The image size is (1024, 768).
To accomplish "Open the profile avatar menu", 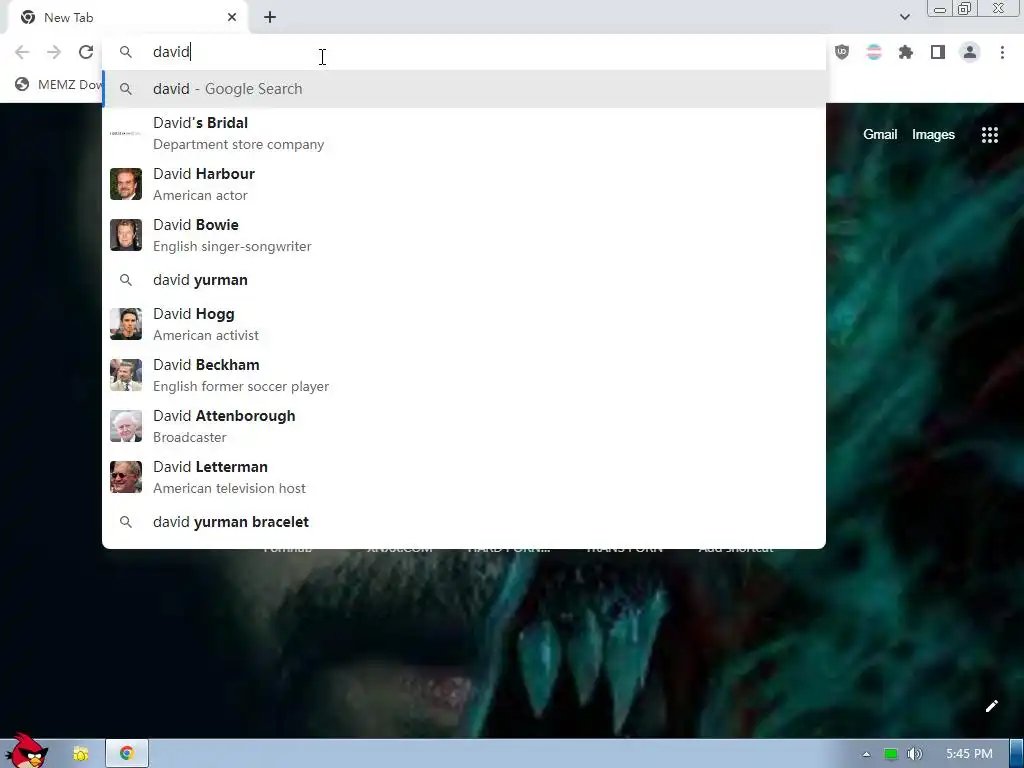I will tap(970, 52).
